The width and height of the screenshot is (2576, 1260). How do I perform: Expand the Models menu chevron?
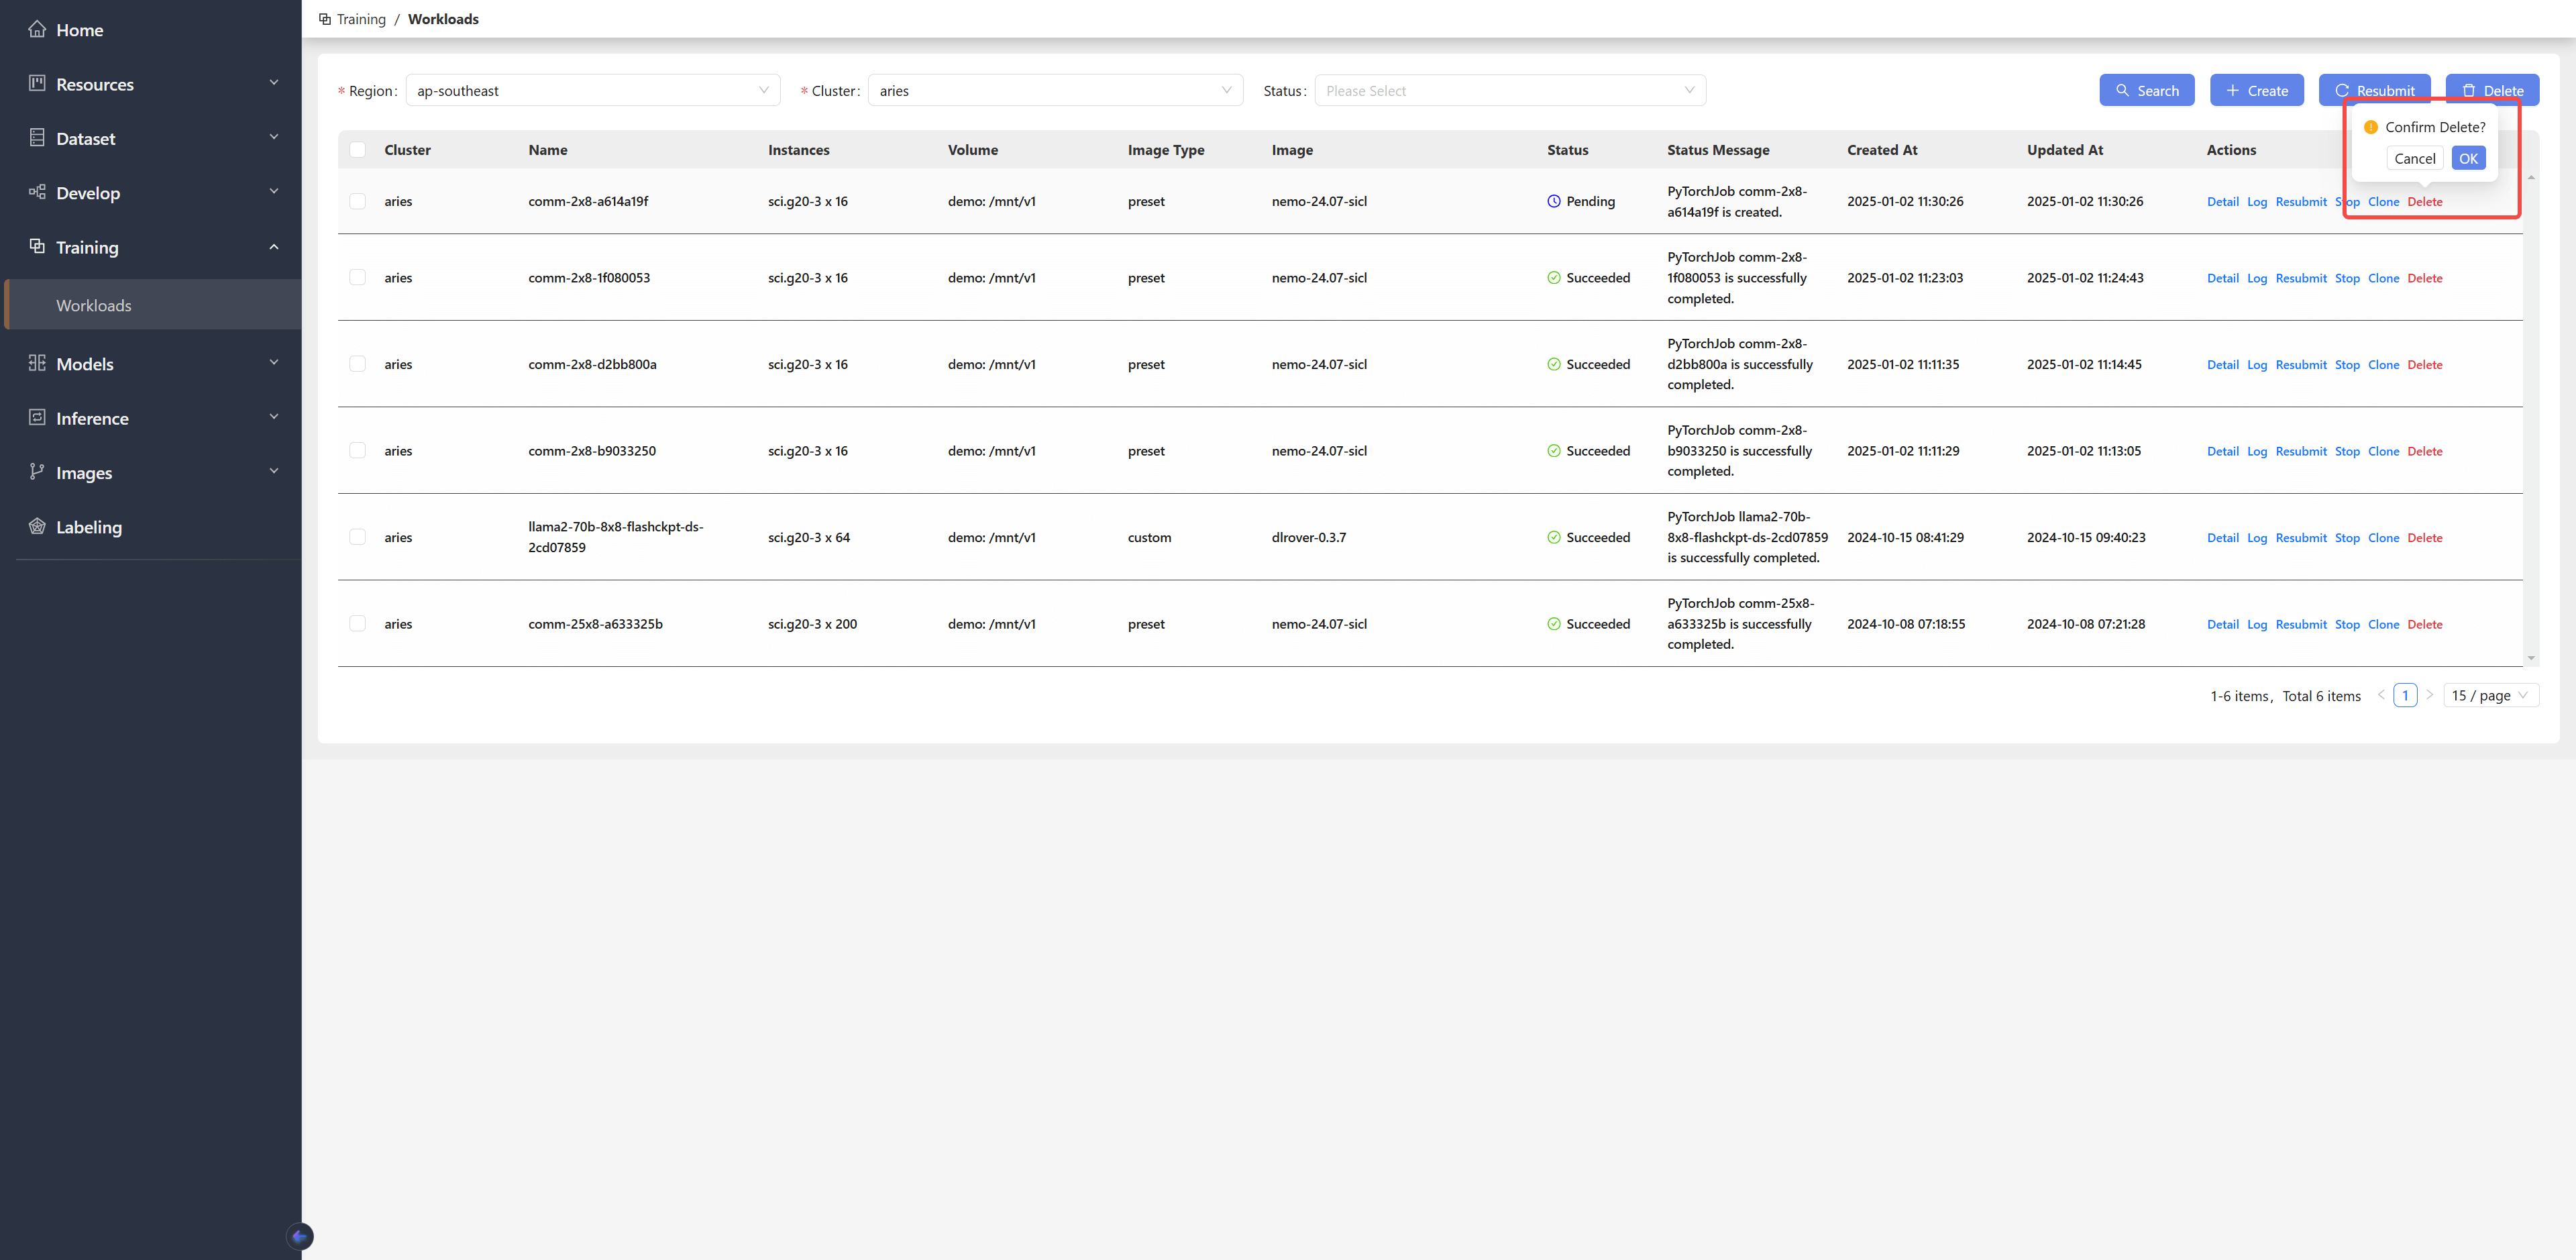click(x=274, y=362)
